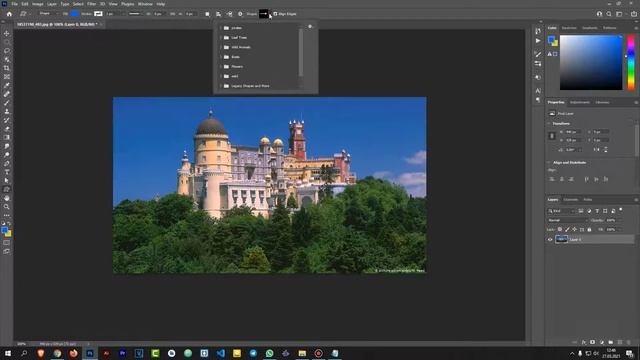Screen dimensions: 640x360
Task: Select the Gradient tool
Action: click(7, 137)
